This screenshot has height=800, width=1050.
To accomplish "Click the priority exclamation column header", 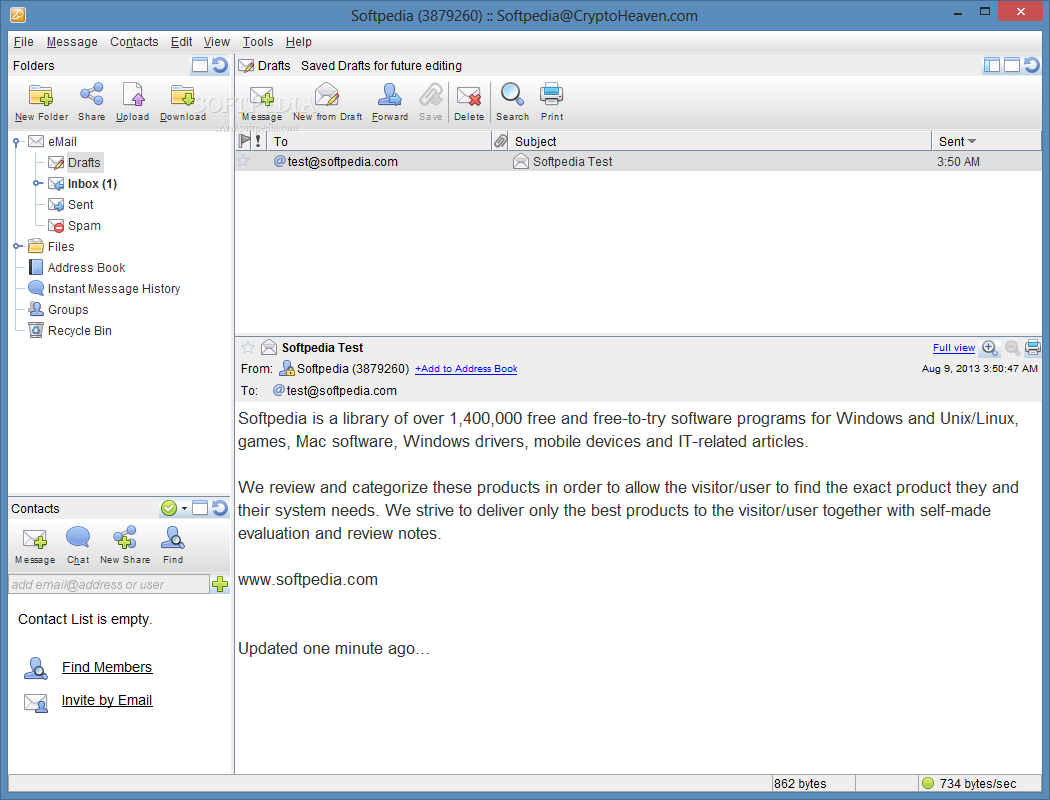I will coord(258,141).
